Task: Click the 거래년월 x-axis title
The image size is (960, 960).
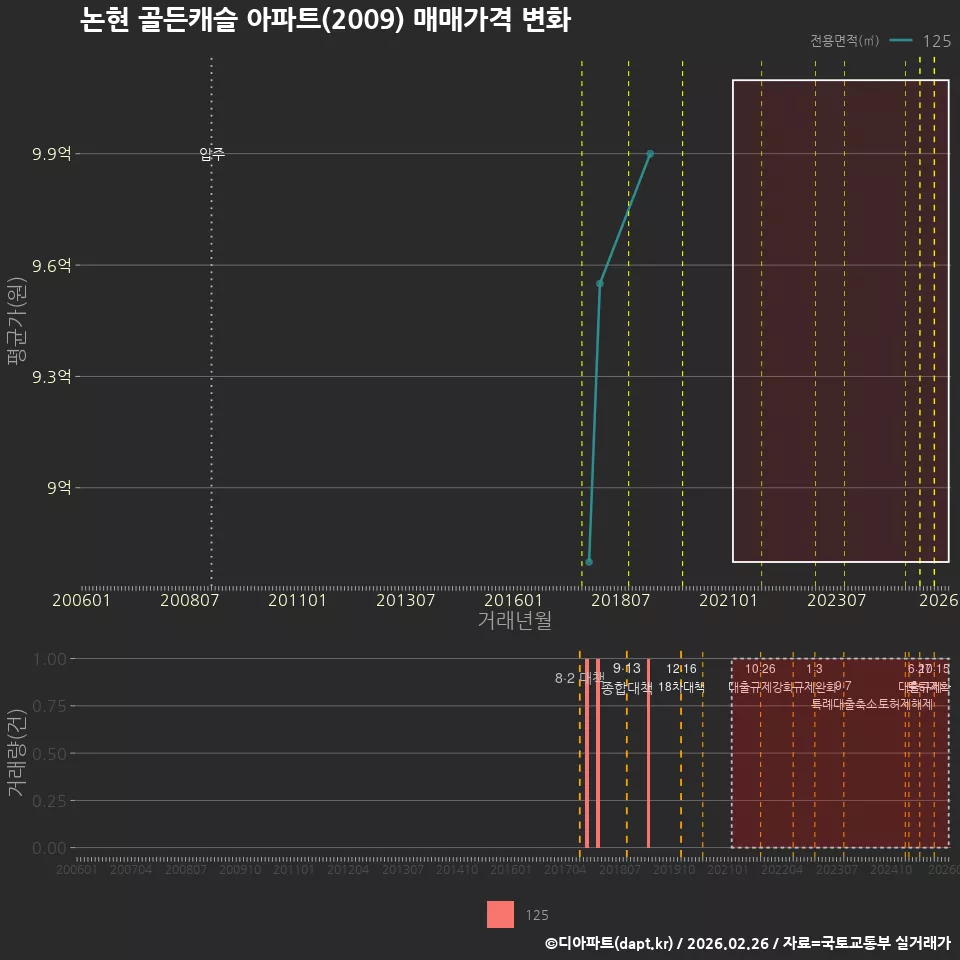Action: (x=514, y=620)
